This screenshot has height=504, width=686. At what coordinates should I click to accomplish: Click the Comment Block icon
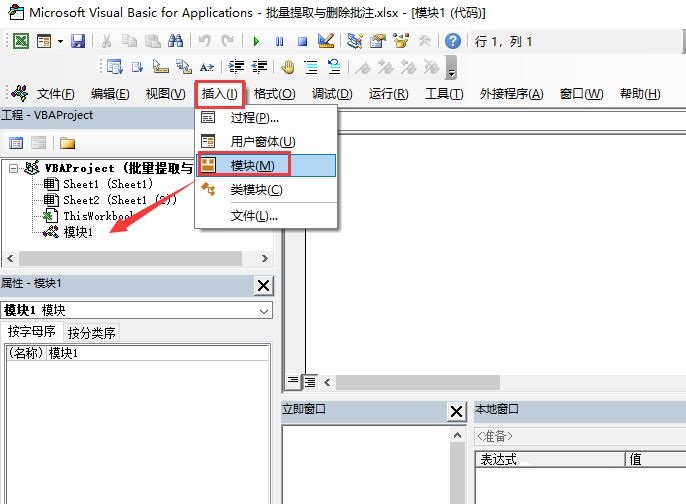click(x=311, y=67)
